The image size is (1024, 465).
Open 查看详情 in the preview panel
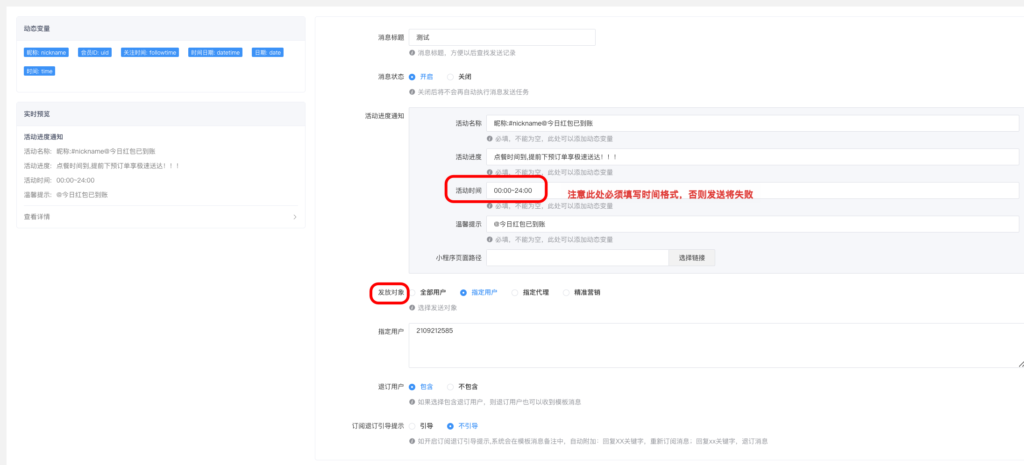(37, 217)
